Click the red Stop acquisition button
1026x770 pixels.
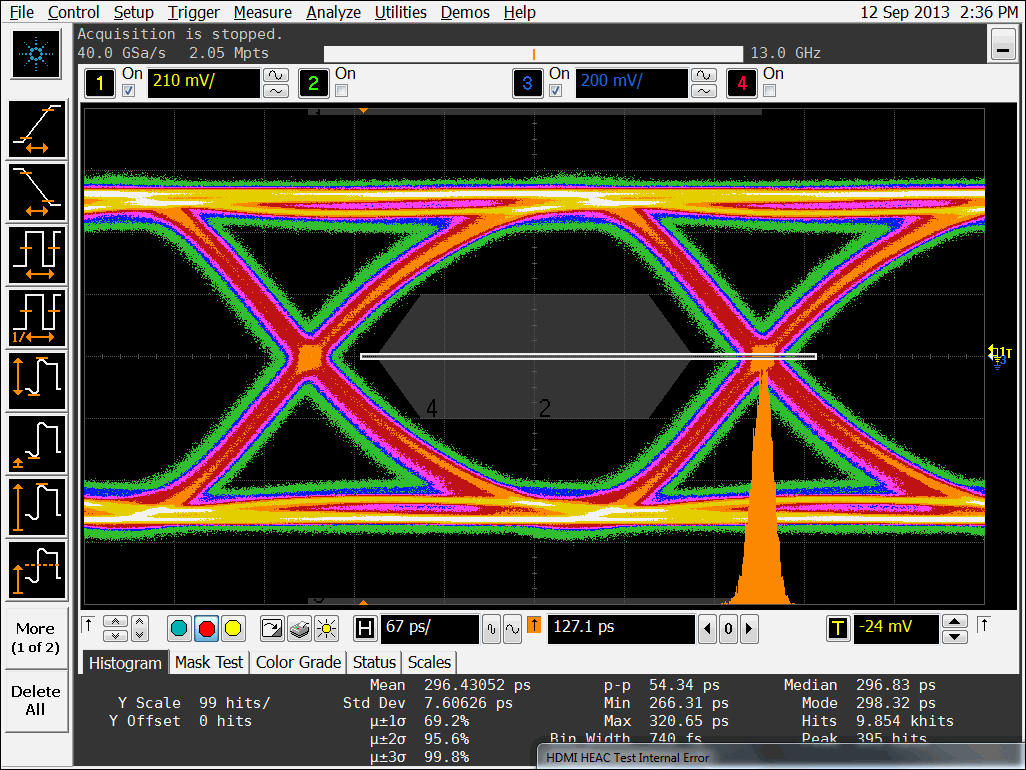coord(206,628)
